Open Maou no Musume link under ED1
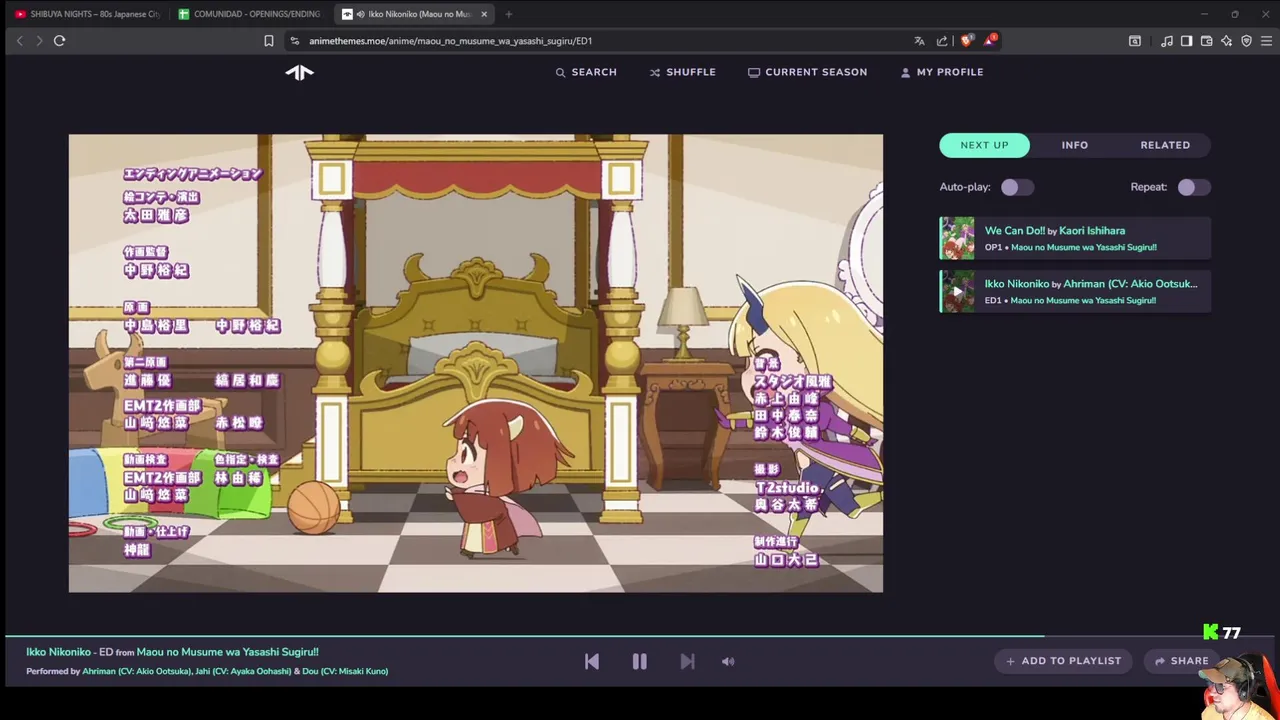1280x720 pixels. click(1083, 300)
